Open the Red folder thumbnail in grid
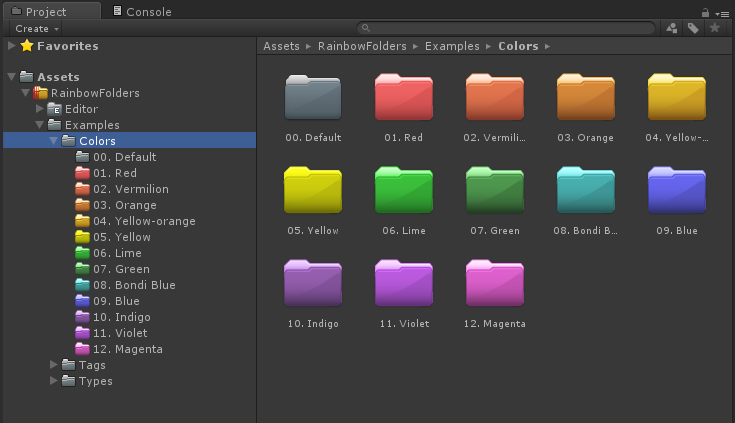Screen dimensions: 735x423 (403, 98)
